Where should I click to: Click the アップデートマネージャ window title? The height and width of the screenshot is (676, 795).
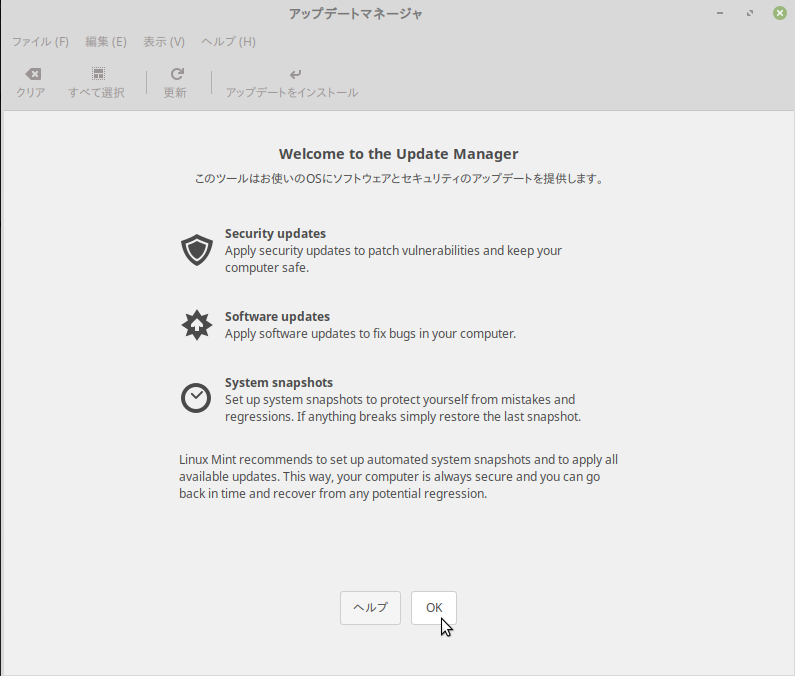point(355,14)
